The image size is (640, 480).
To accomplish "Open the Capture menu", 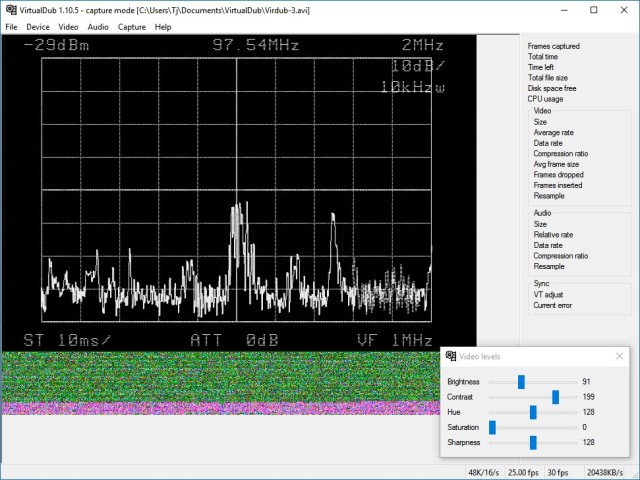I will pos(131,27).
